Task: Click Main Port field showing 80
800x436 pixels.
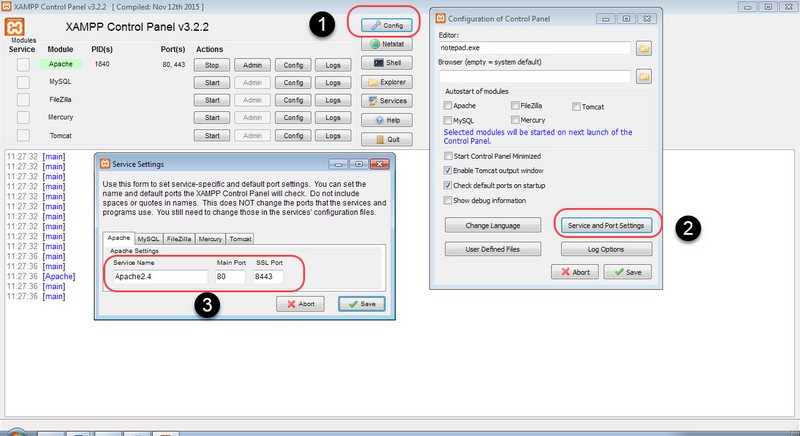Action: coord(230,276)
